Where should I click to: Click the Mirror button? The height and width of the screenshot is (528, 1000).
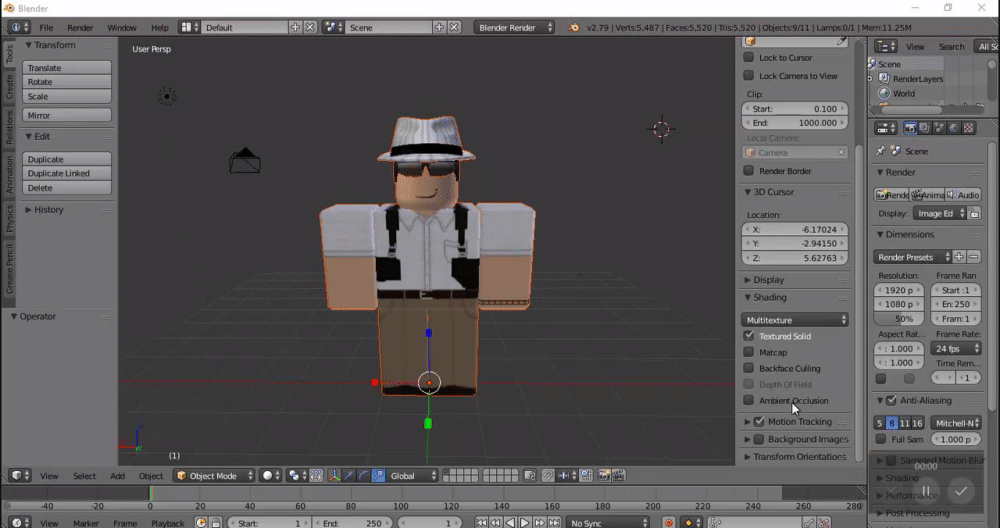(67, 115)
